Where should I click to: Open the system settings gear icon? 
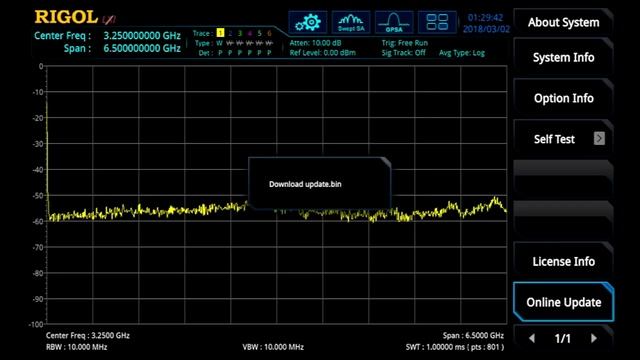[308, 22]
